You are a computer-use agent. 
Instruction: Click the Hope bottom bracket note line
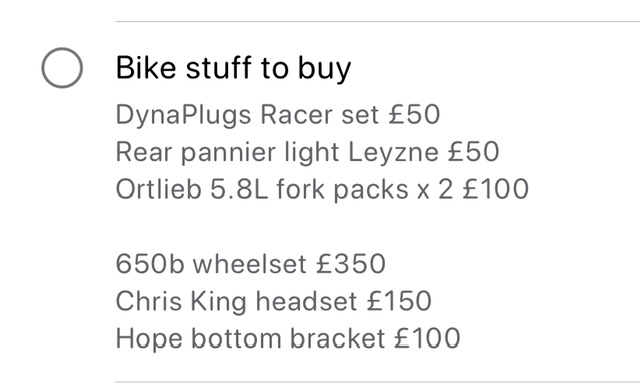(288, 339)
